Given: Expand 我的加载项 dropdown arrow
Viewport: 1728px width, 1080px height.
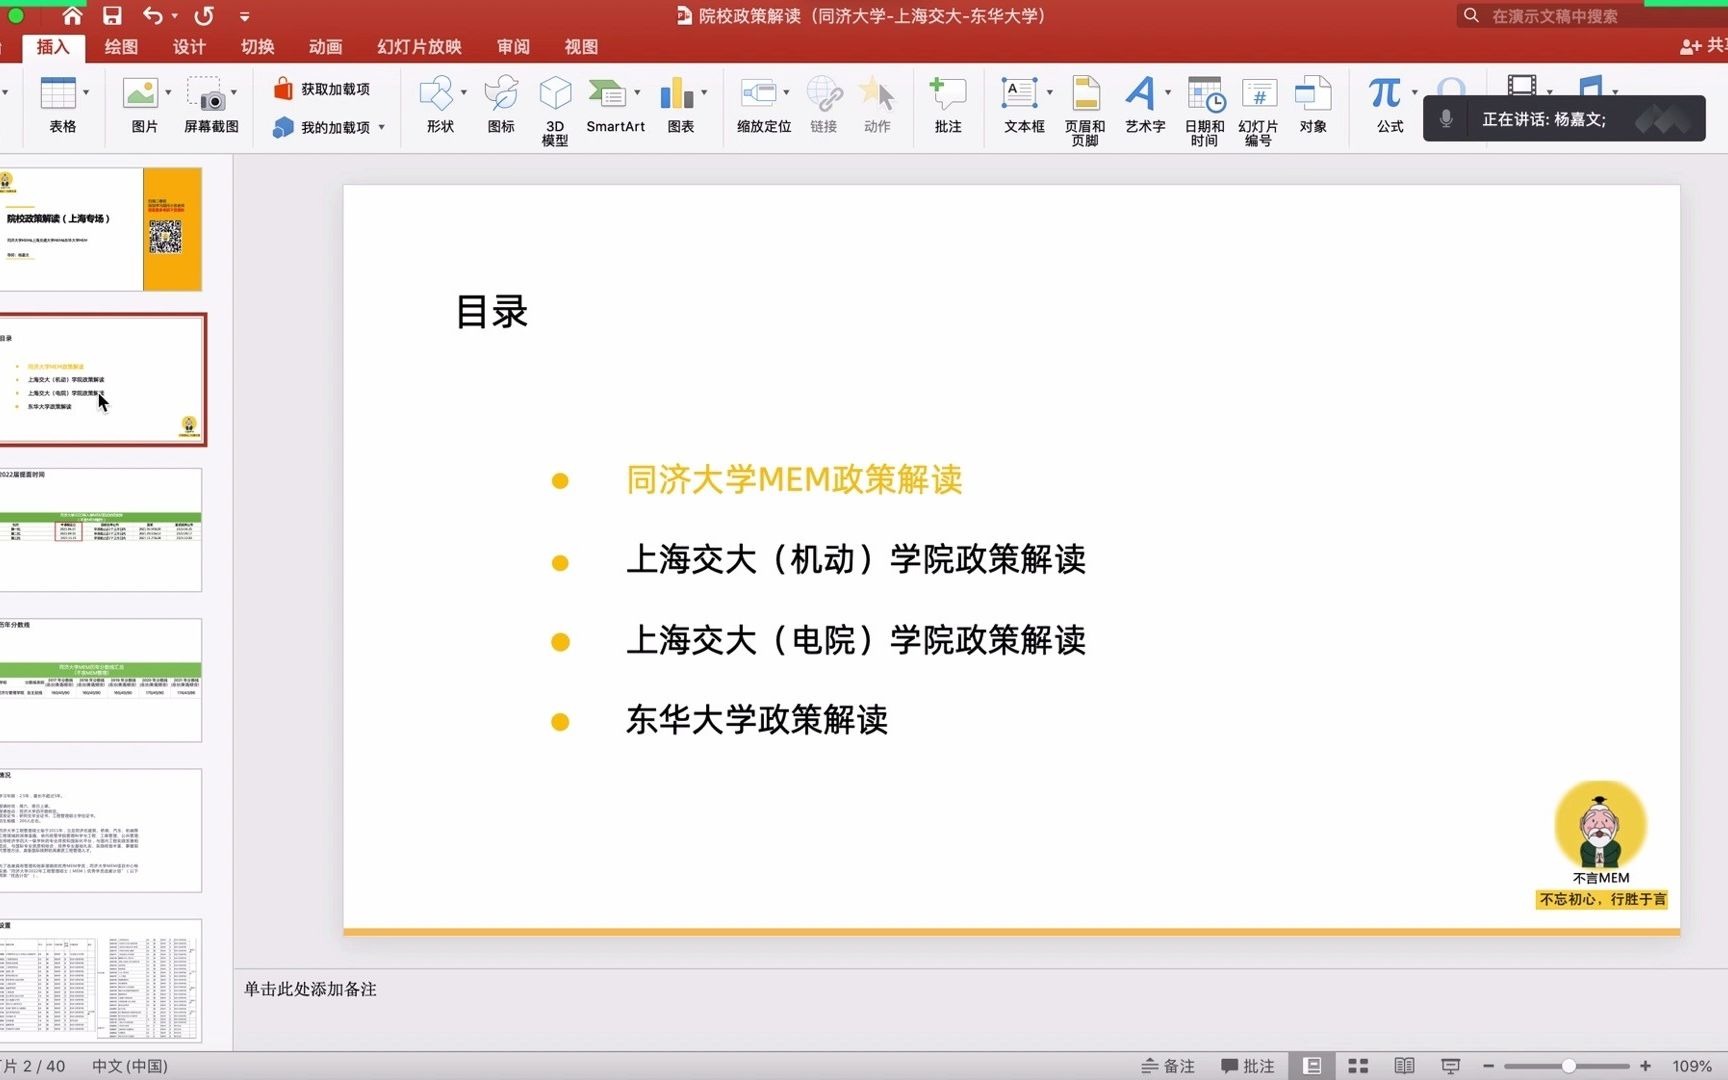Looking at the screenshot, I should (382, 127).
